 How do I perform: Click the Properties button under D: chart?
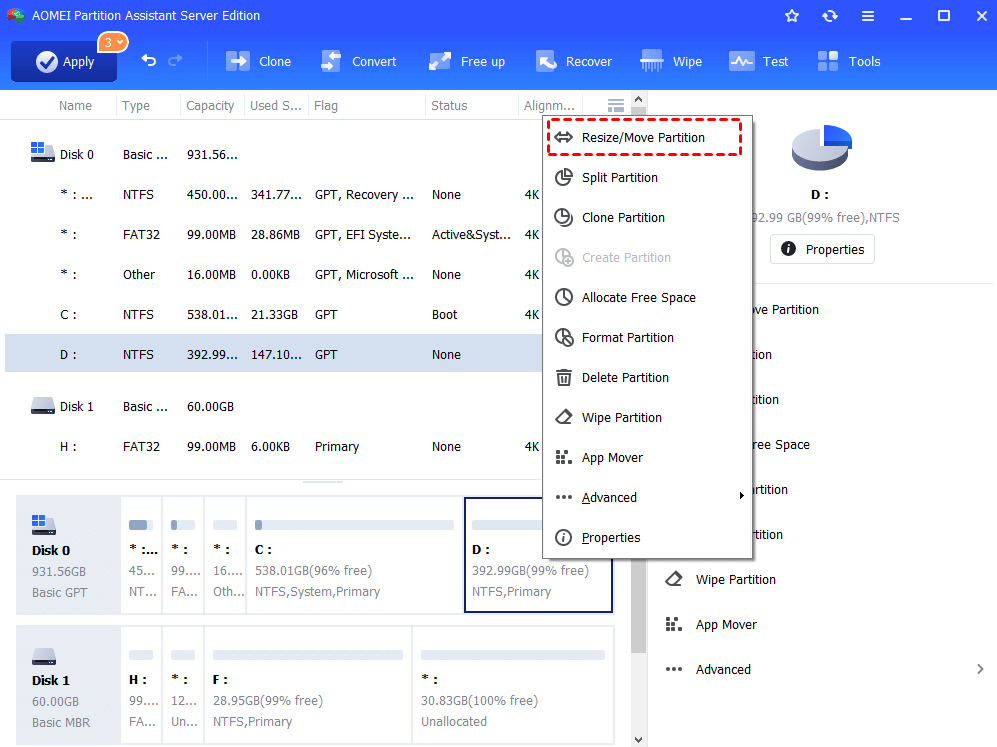click(822, 249)
